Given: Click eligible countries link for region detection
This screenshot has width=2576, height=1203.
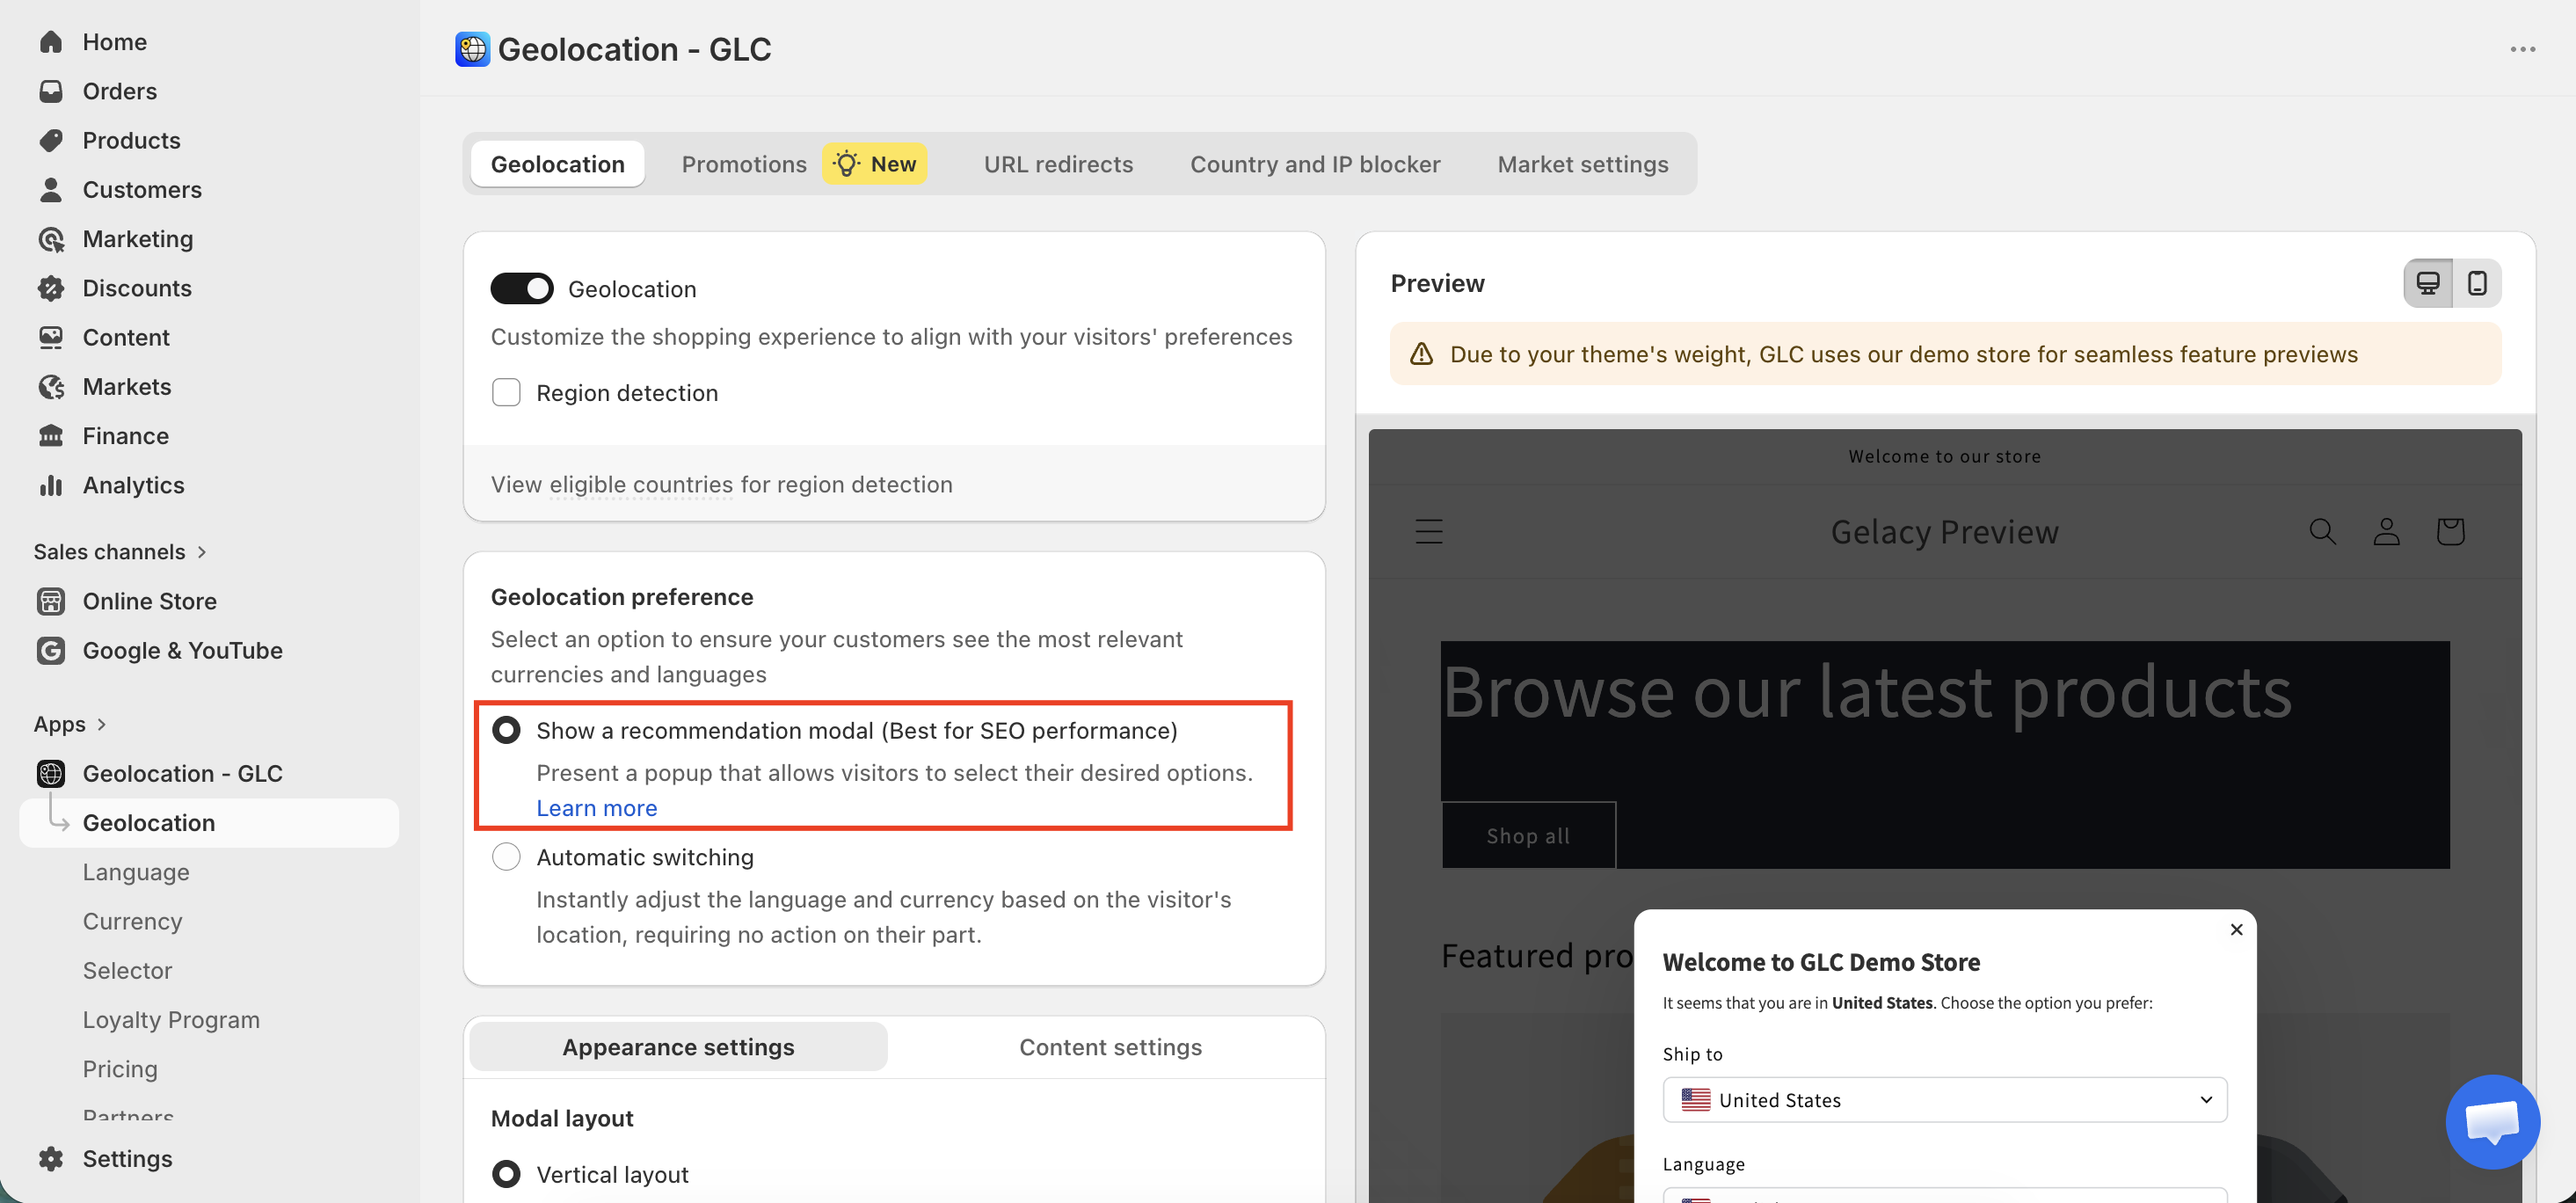Looking at the screenshot, I should [x=641, y=484].
